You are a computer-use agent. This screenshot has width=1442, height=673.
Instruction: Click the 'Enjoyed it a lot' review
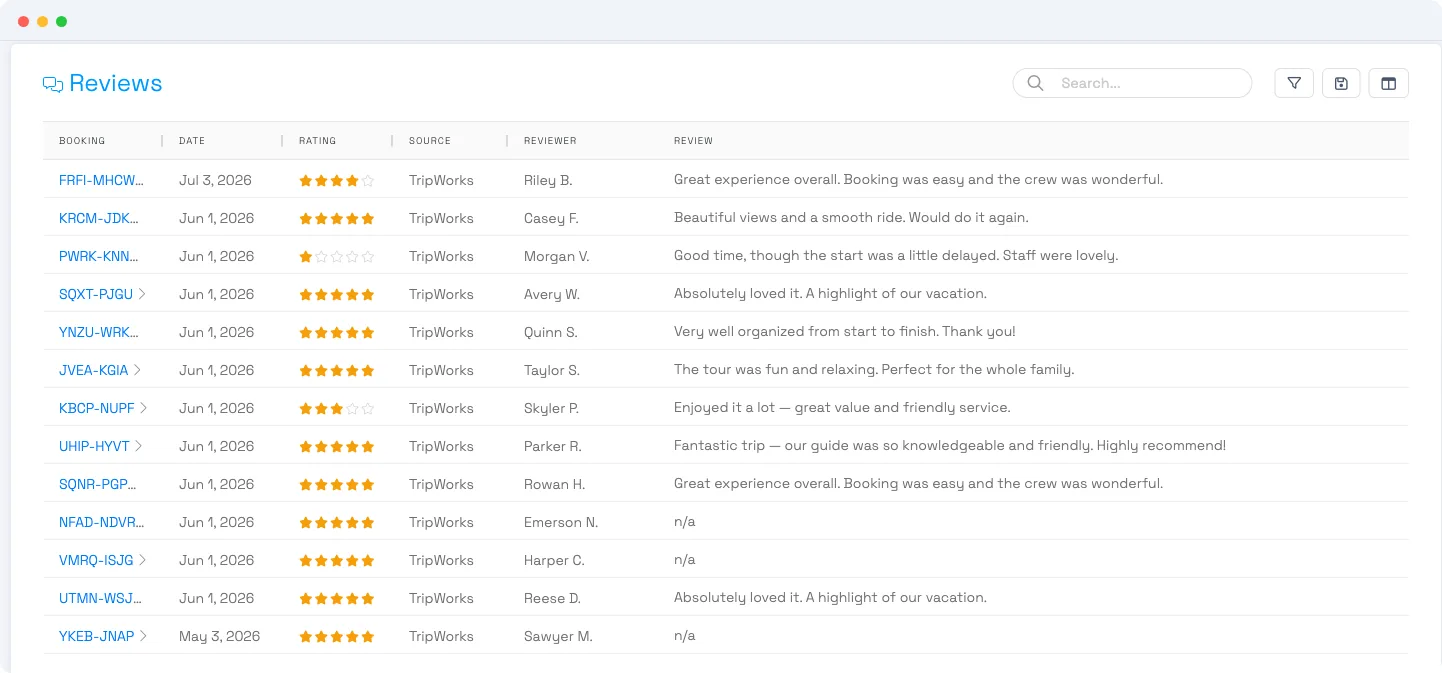(x=842, y=408)
